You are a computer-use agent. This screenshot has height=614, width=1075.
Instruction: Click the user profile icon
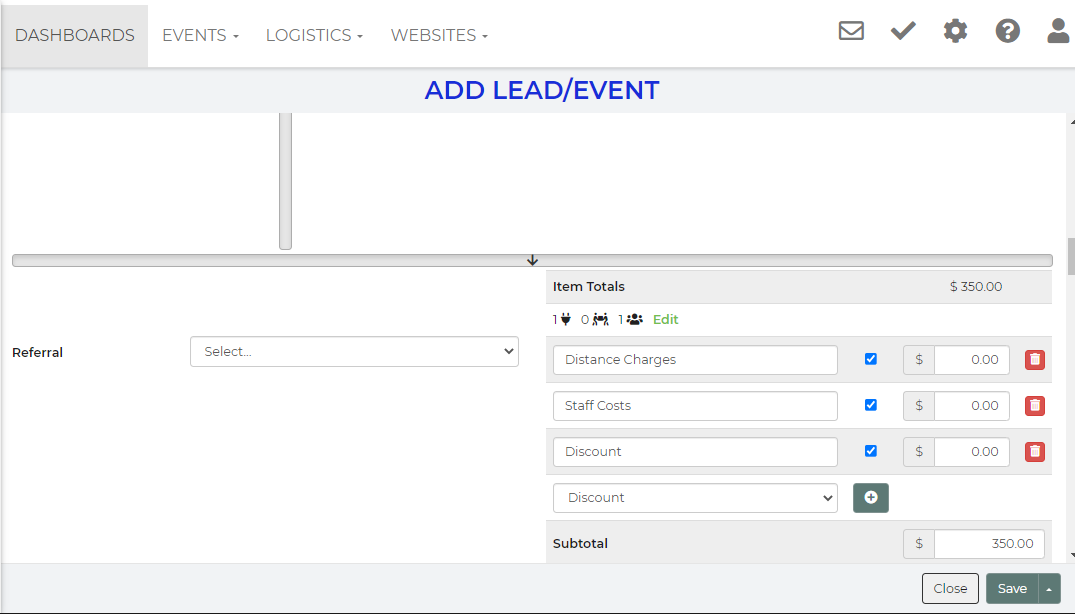click(x=1058, y=31)
